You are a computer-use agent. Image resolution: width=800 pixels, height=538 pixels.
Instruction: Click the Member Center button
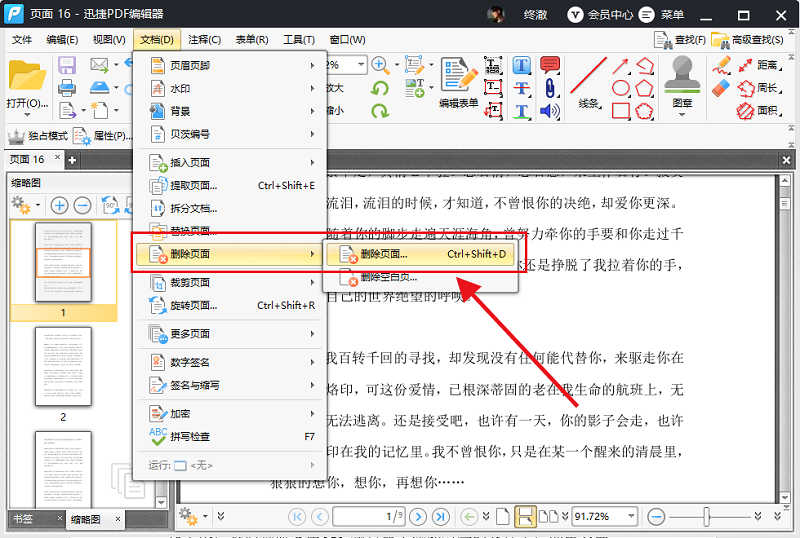[600, 14]
